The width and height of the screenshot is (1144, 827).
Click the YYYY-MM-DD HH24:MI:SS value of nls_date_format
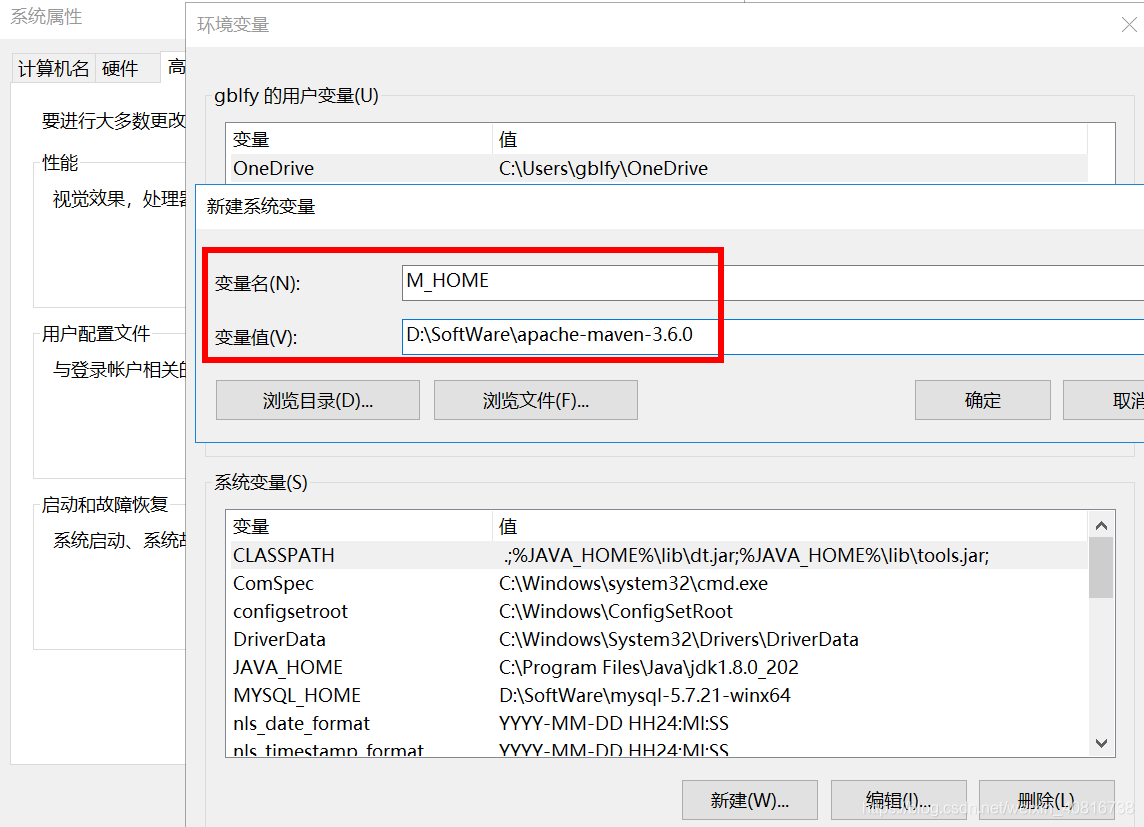click(x=614, y=723)
